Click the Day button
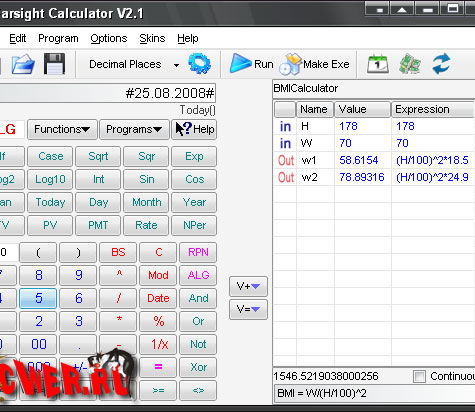Screen dimensions: 475x412 point(98,202)
